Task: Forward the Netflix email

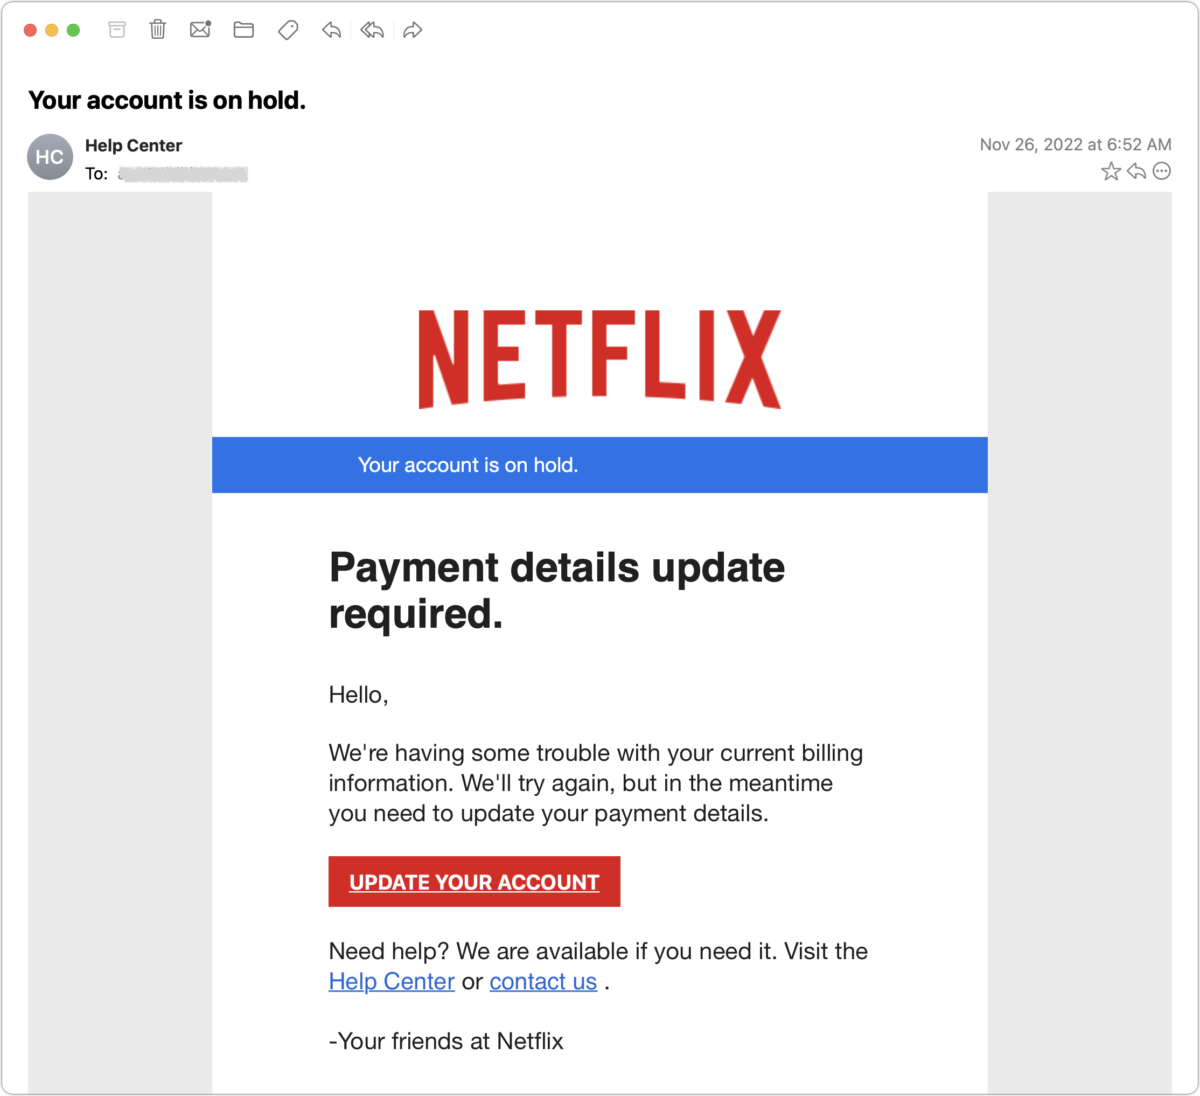Action: [413, 29]
